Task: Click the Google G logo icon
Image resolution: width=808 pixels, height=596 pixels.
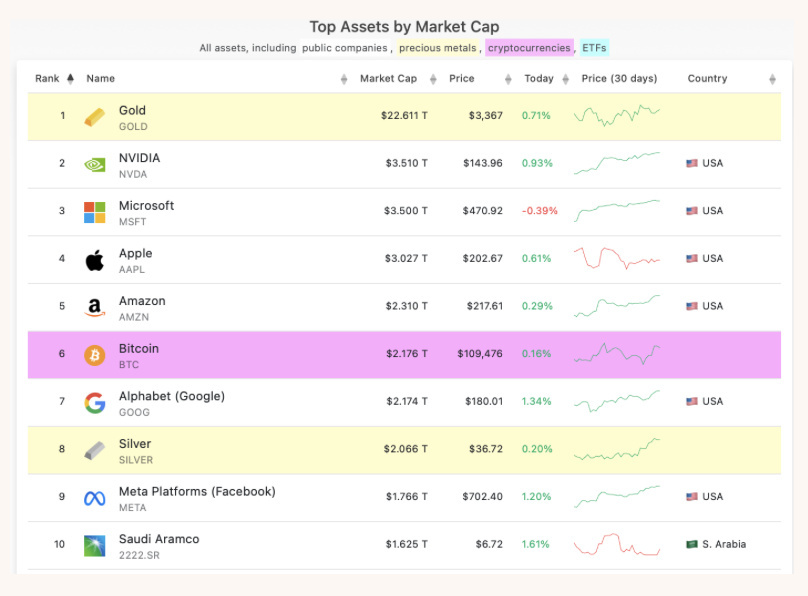Action: click(94, 403)
